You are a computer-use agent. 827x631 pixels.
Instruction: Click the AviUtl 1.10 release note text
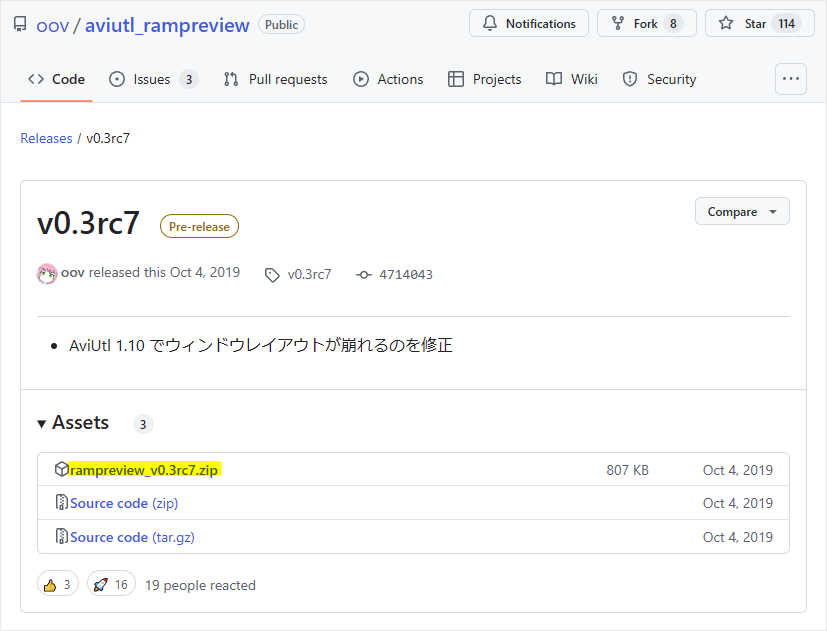(261, 345)
